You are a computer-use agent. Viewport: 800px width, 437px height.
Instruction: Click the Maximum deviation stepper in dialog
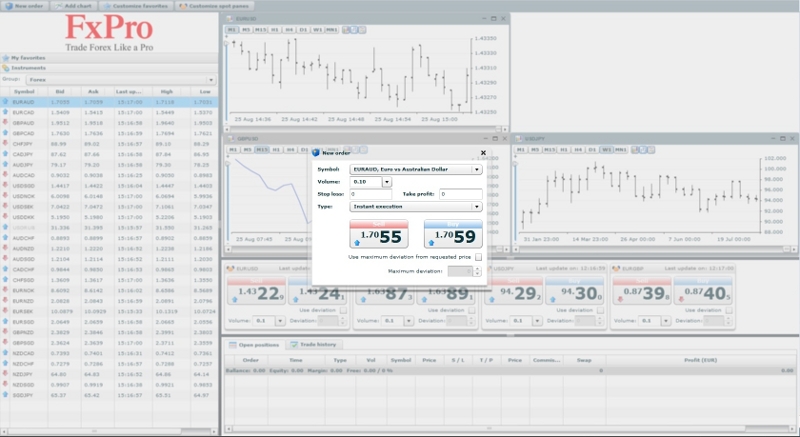click(478, 271)
